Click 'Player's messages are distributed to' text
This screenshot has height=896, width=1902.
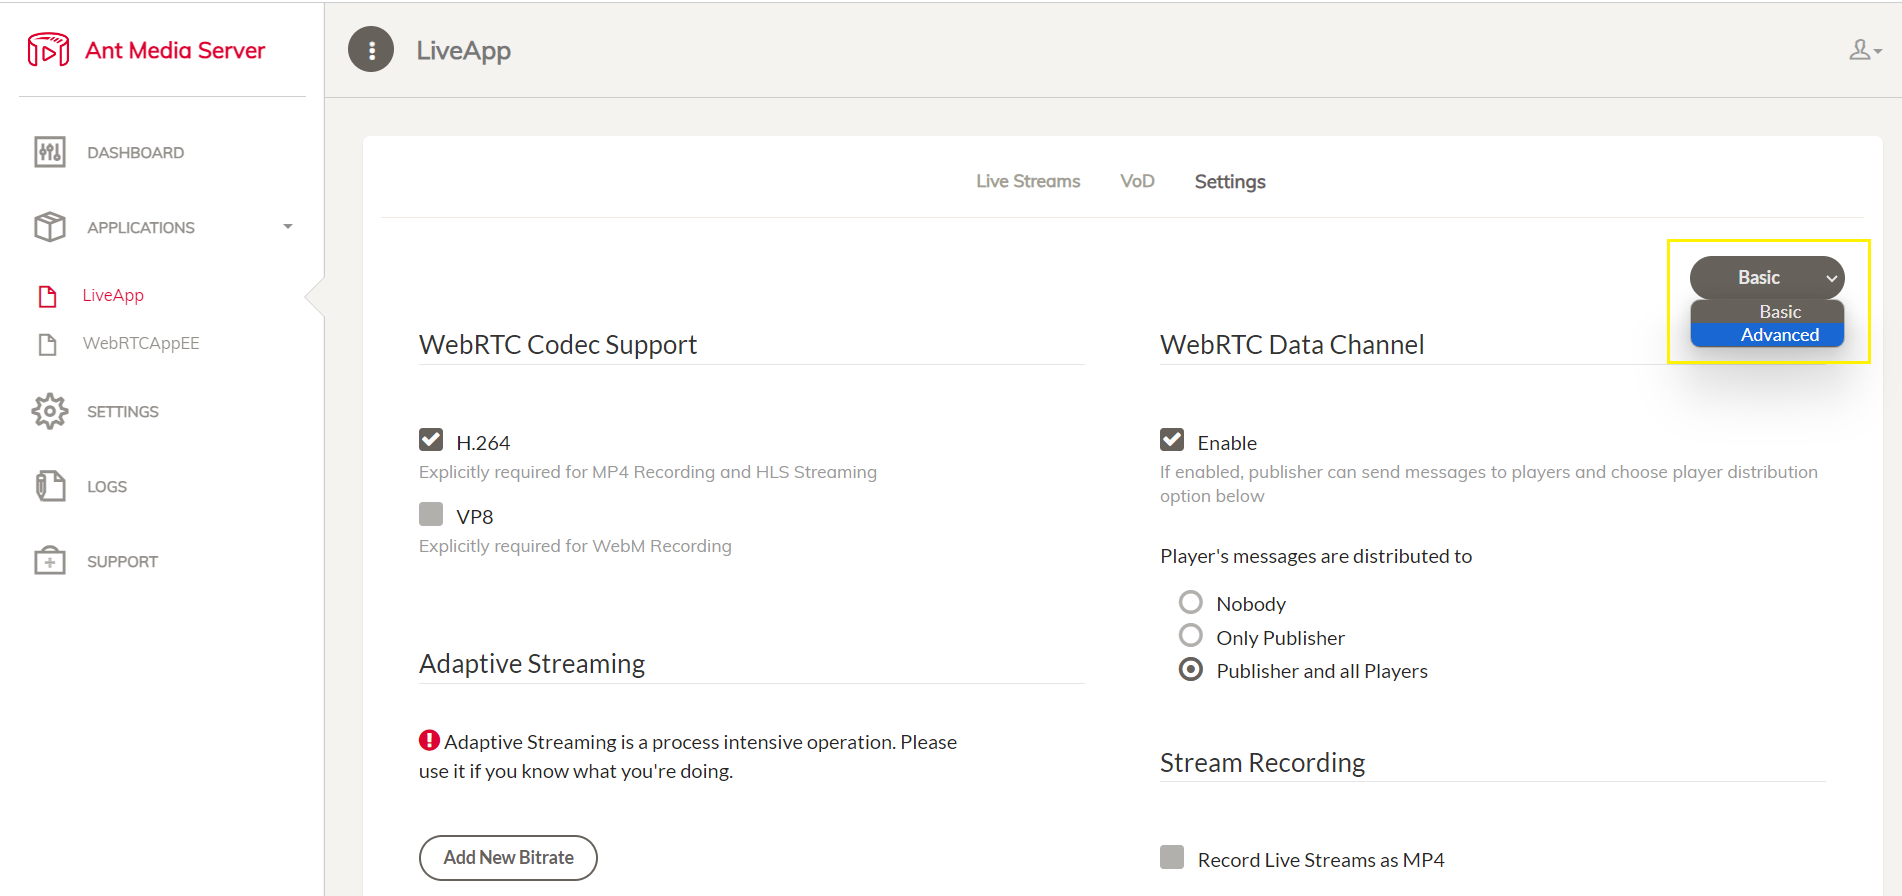[x=1316, y=556]
